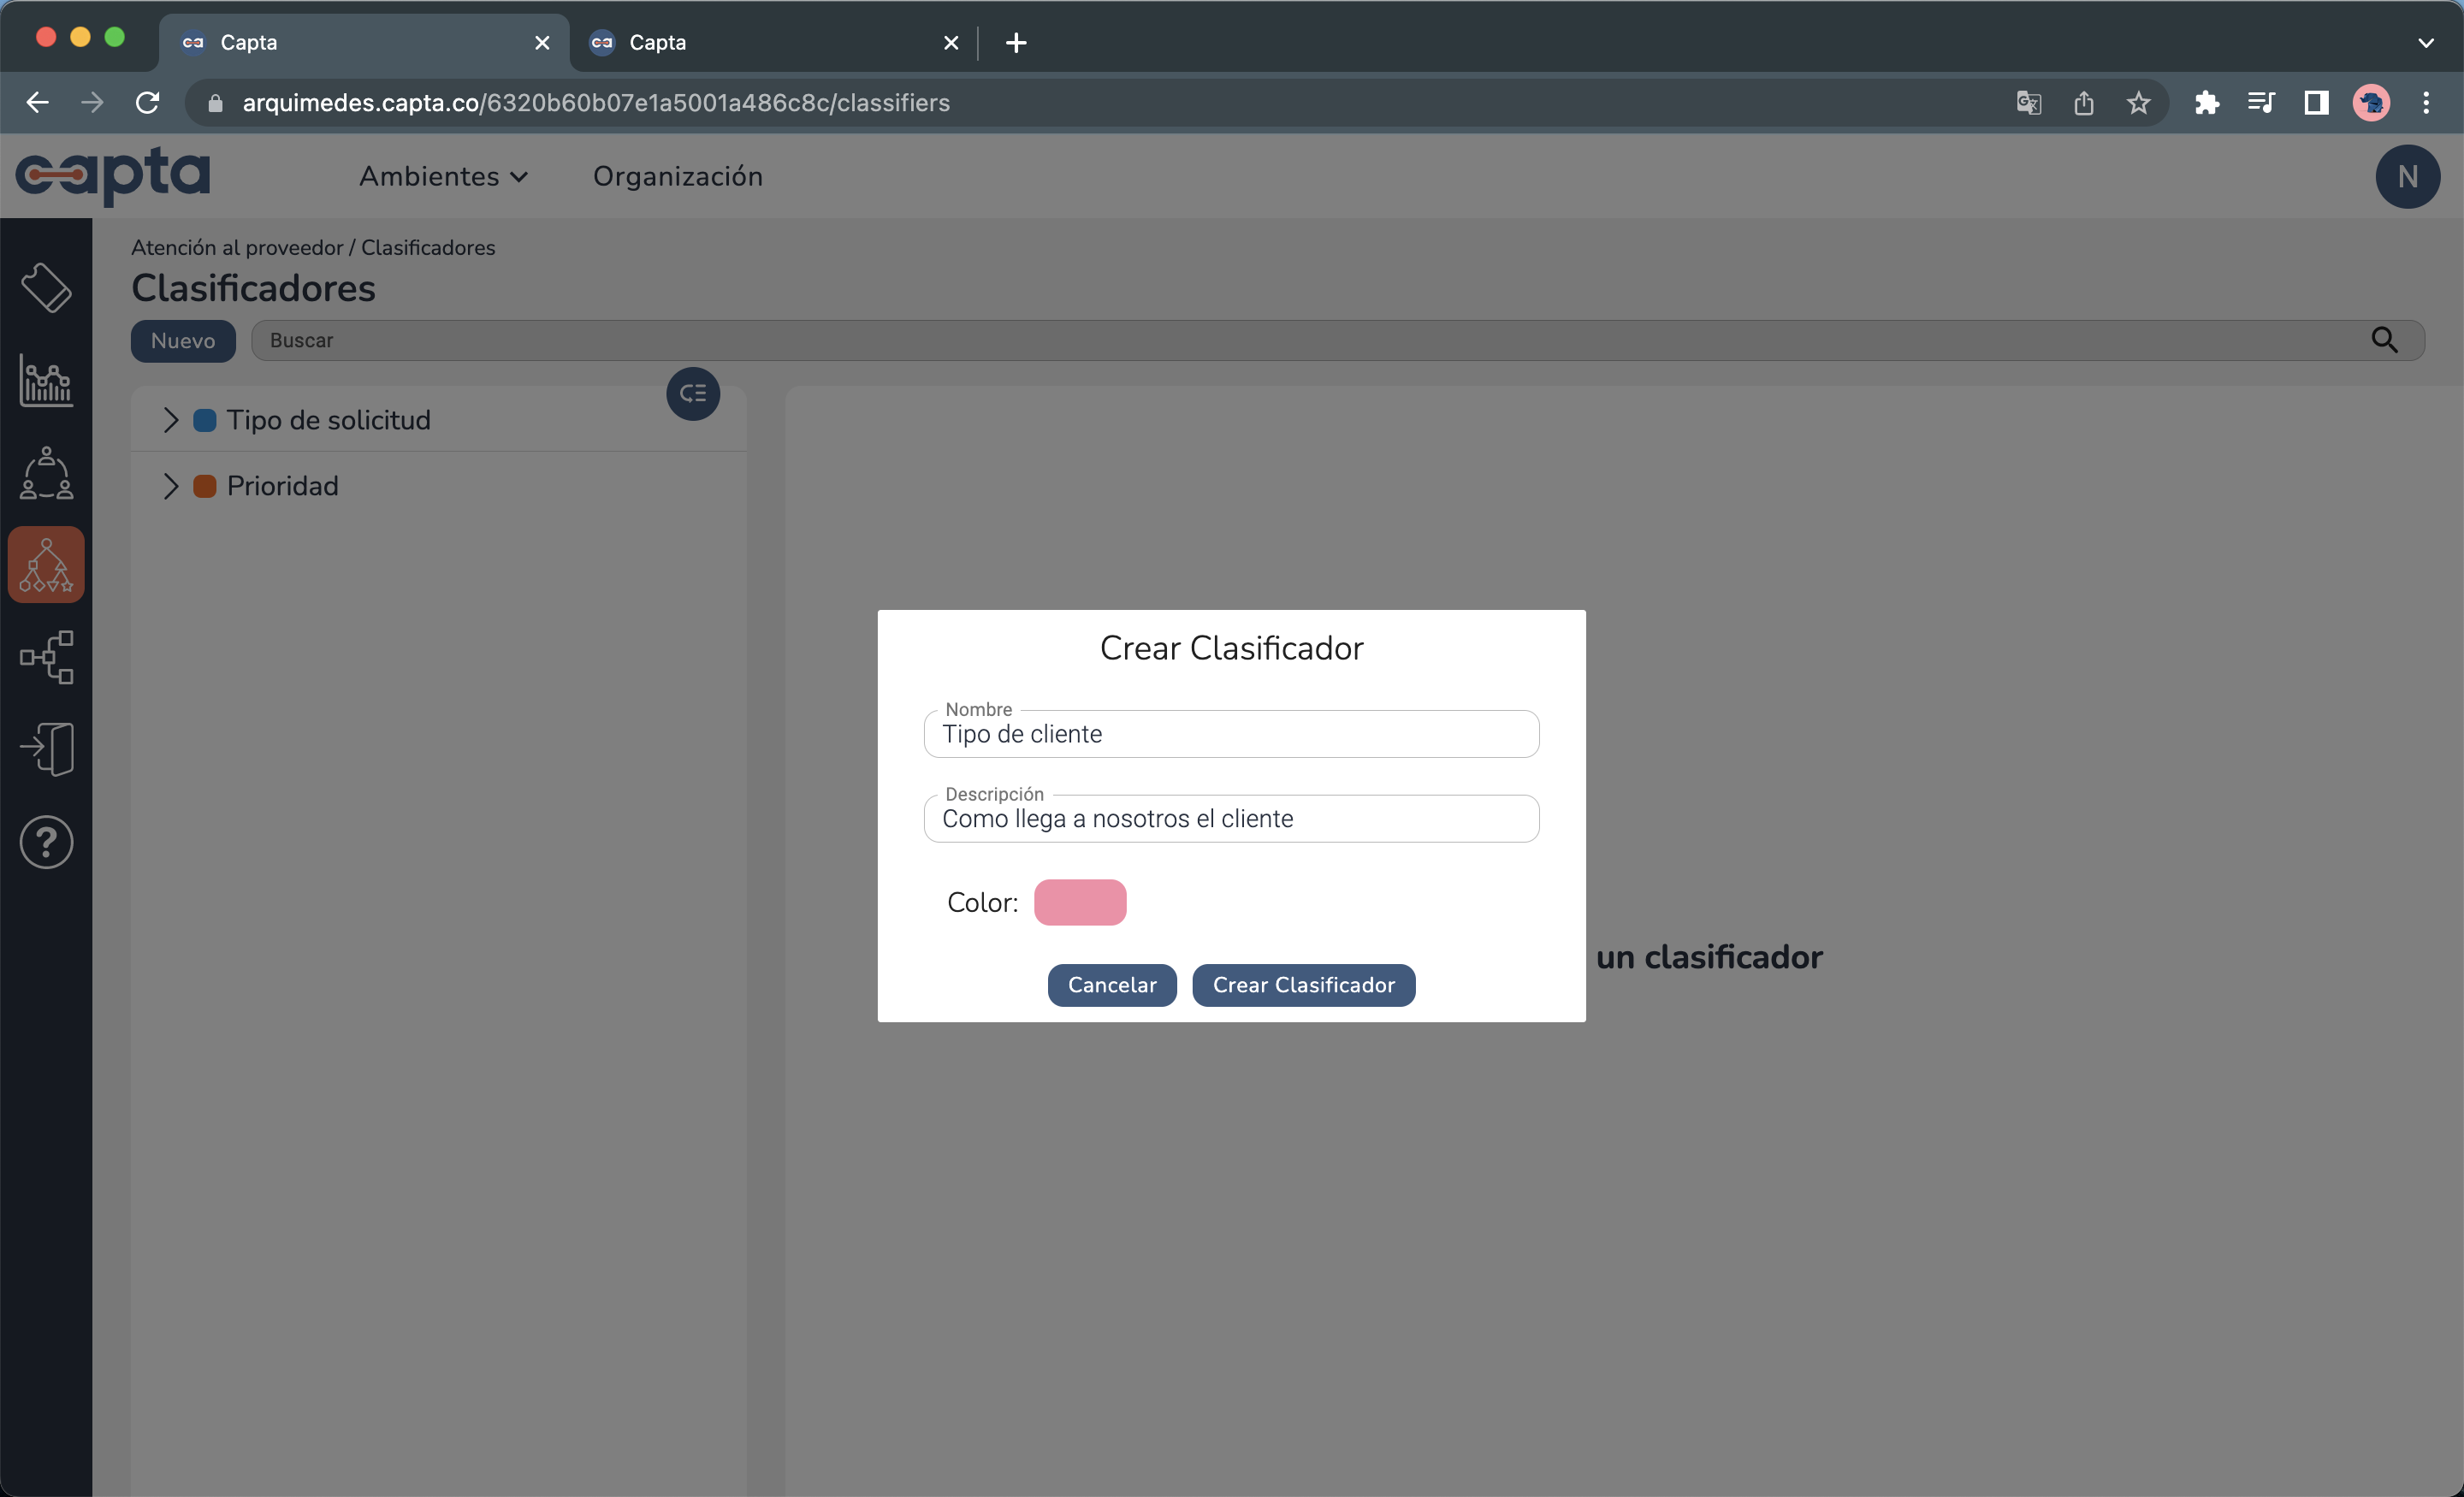Click the pink Color swatch
The height and width of the screenshot is (1497, 2464).
[x=1079, y=902]
